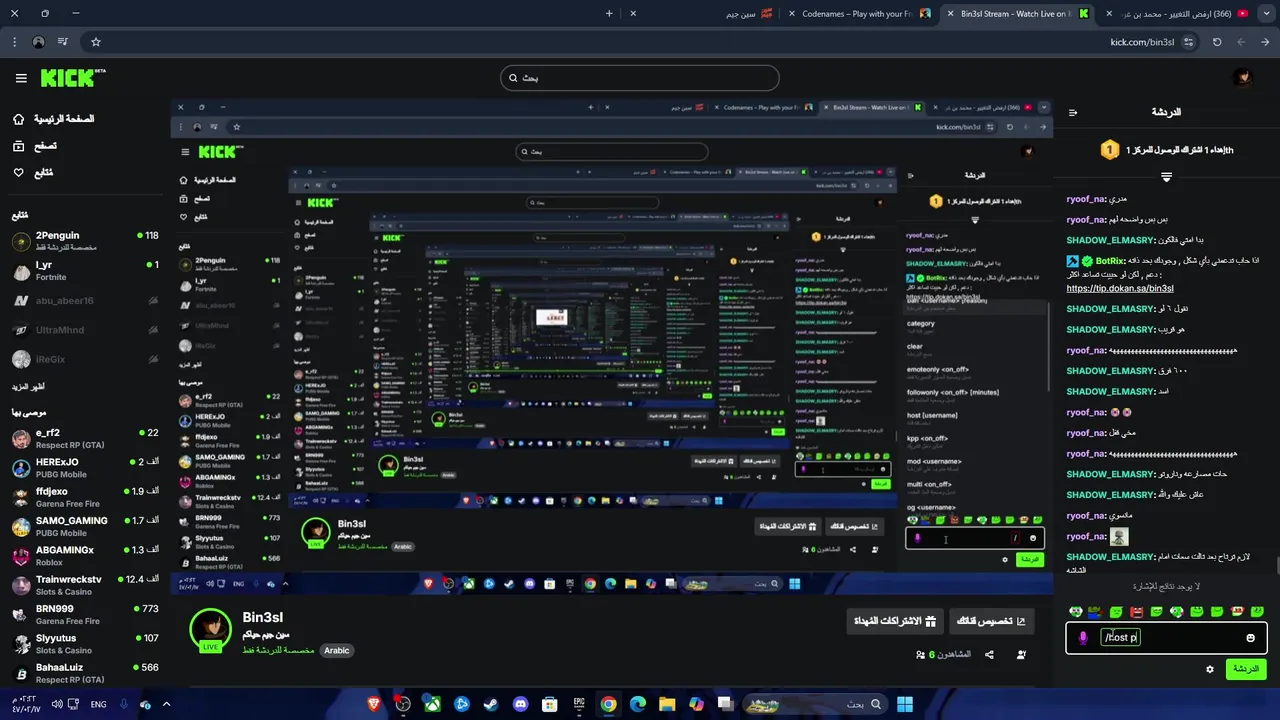Open UltraMhnd's channel in the sidebar

tap(84, 330)
